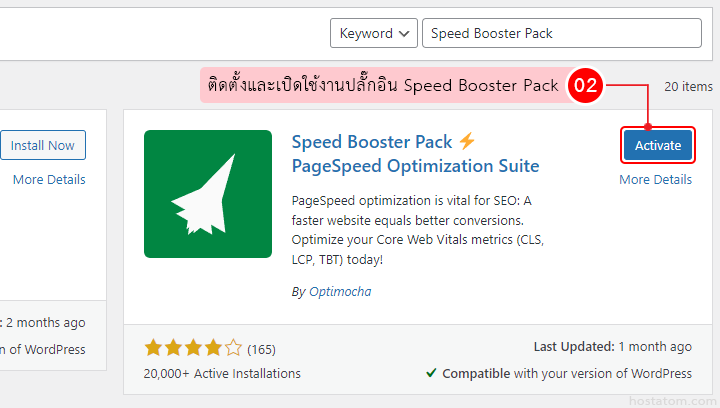Click the red 02 step badge

584,86
